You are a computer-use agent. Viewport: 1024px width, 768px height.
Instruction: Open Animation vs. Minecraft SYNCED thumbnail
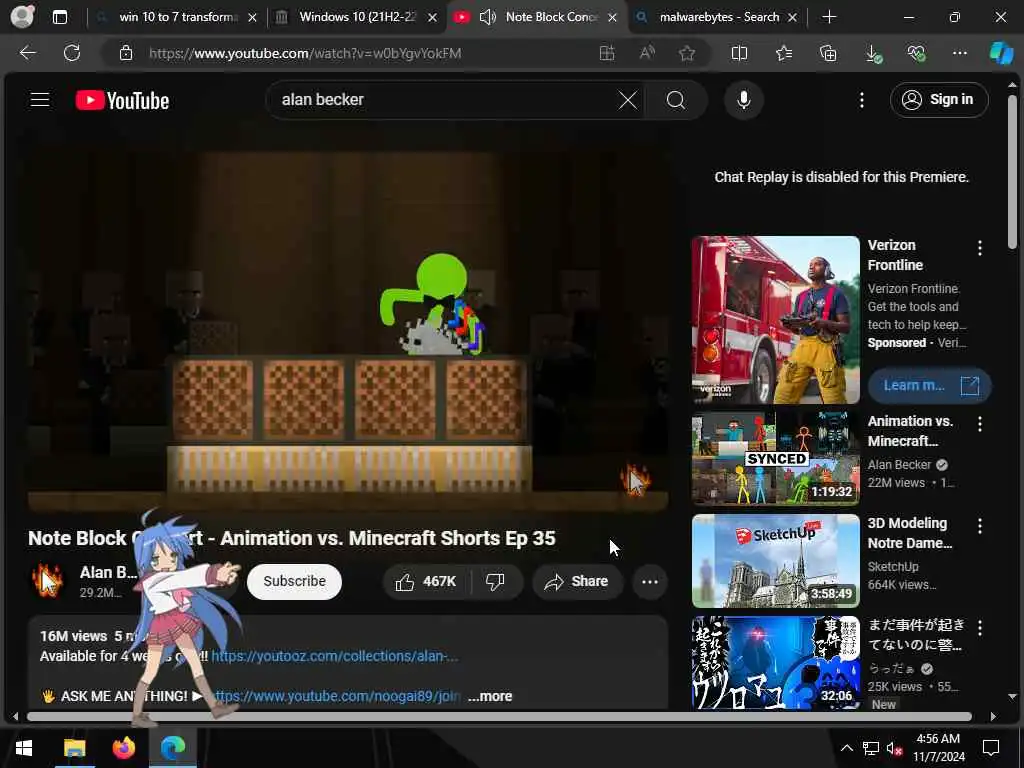(x=775, y=458)
